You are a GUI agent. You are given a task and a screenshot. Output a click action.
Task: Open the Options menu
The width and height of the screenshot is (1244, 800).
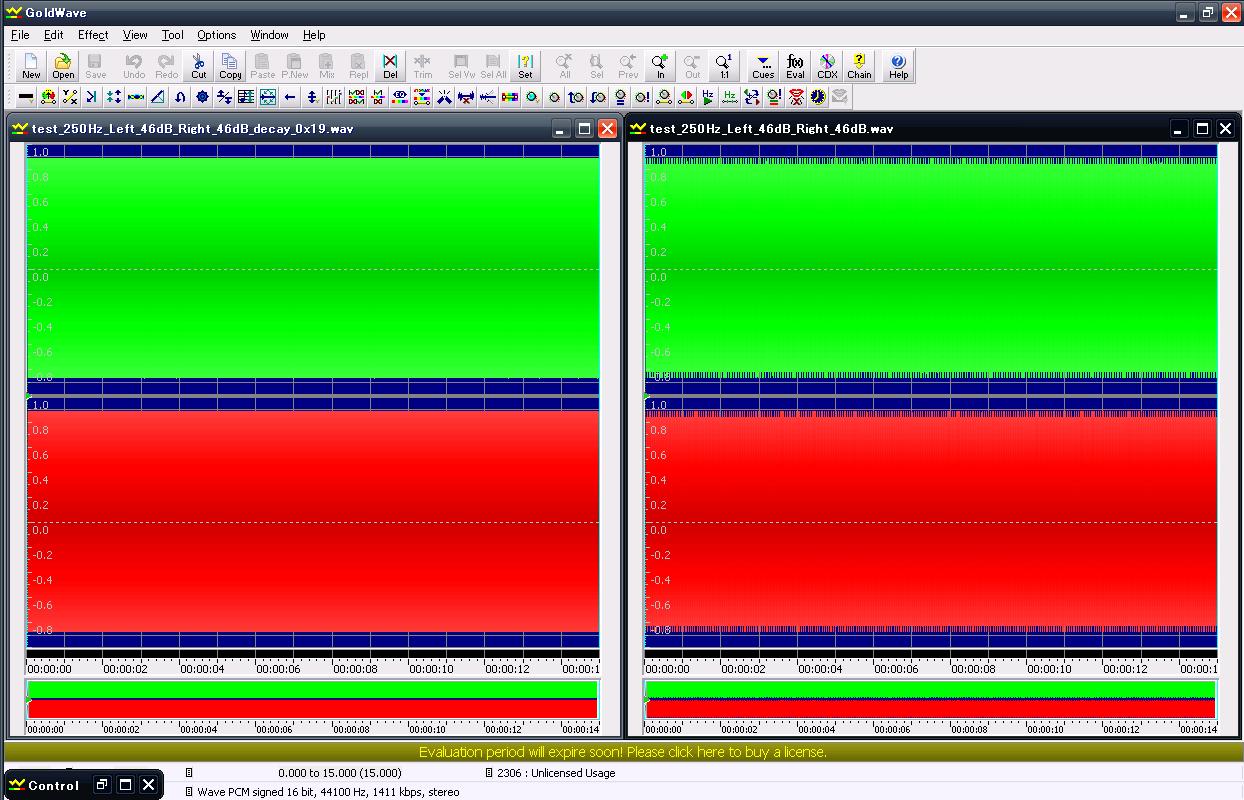point(216,35)
